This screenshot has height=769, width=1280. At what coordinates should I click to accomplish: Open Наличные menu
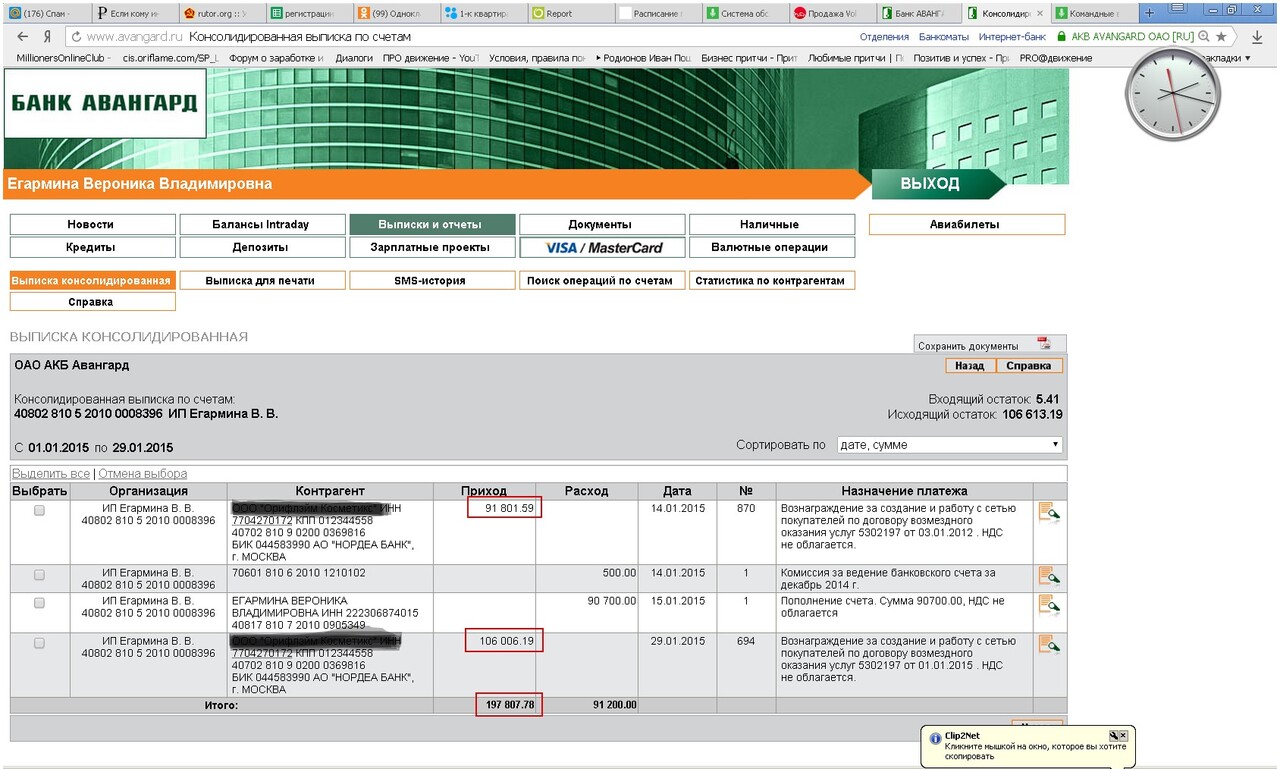(x=772, y=224)
